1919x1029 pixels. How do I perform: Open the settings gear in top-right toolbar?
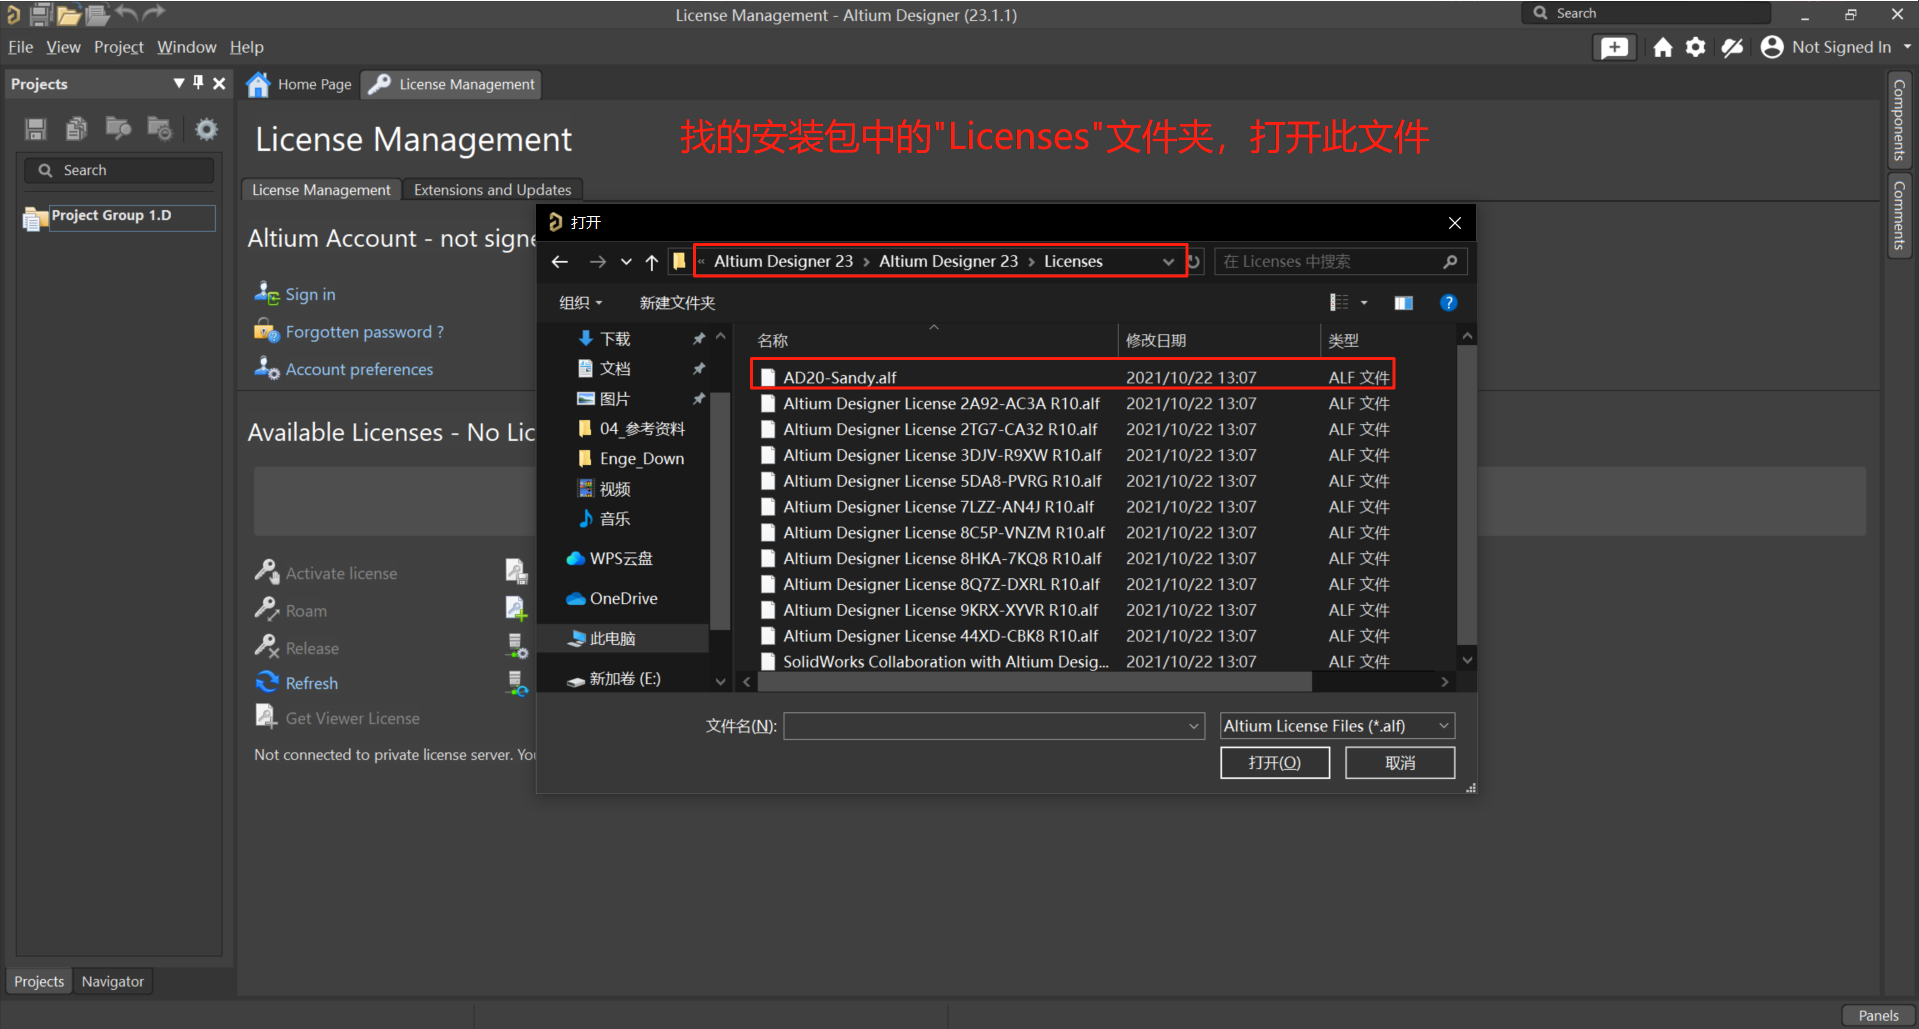pyautogui.click(x=1695, y=47)
